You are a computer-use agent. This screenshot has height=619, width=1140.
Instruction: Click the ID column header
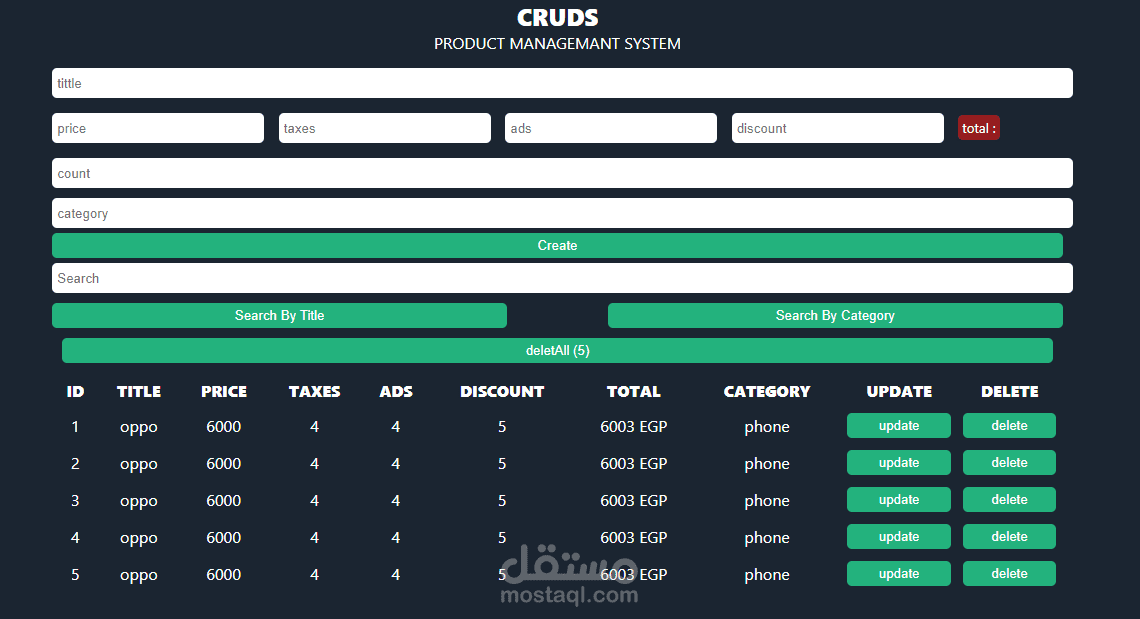pos(75,391)
